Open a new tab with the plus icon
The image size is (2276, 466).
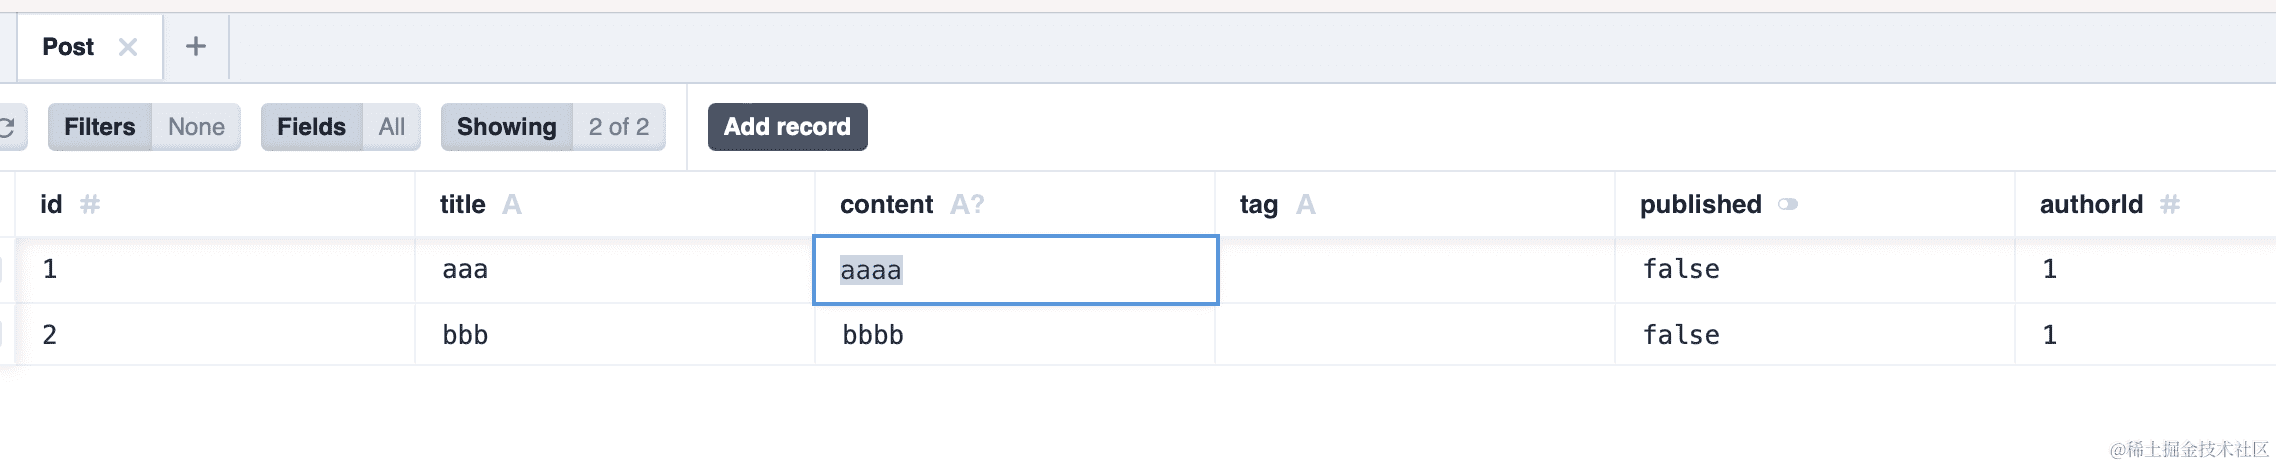tap(196, 46)
